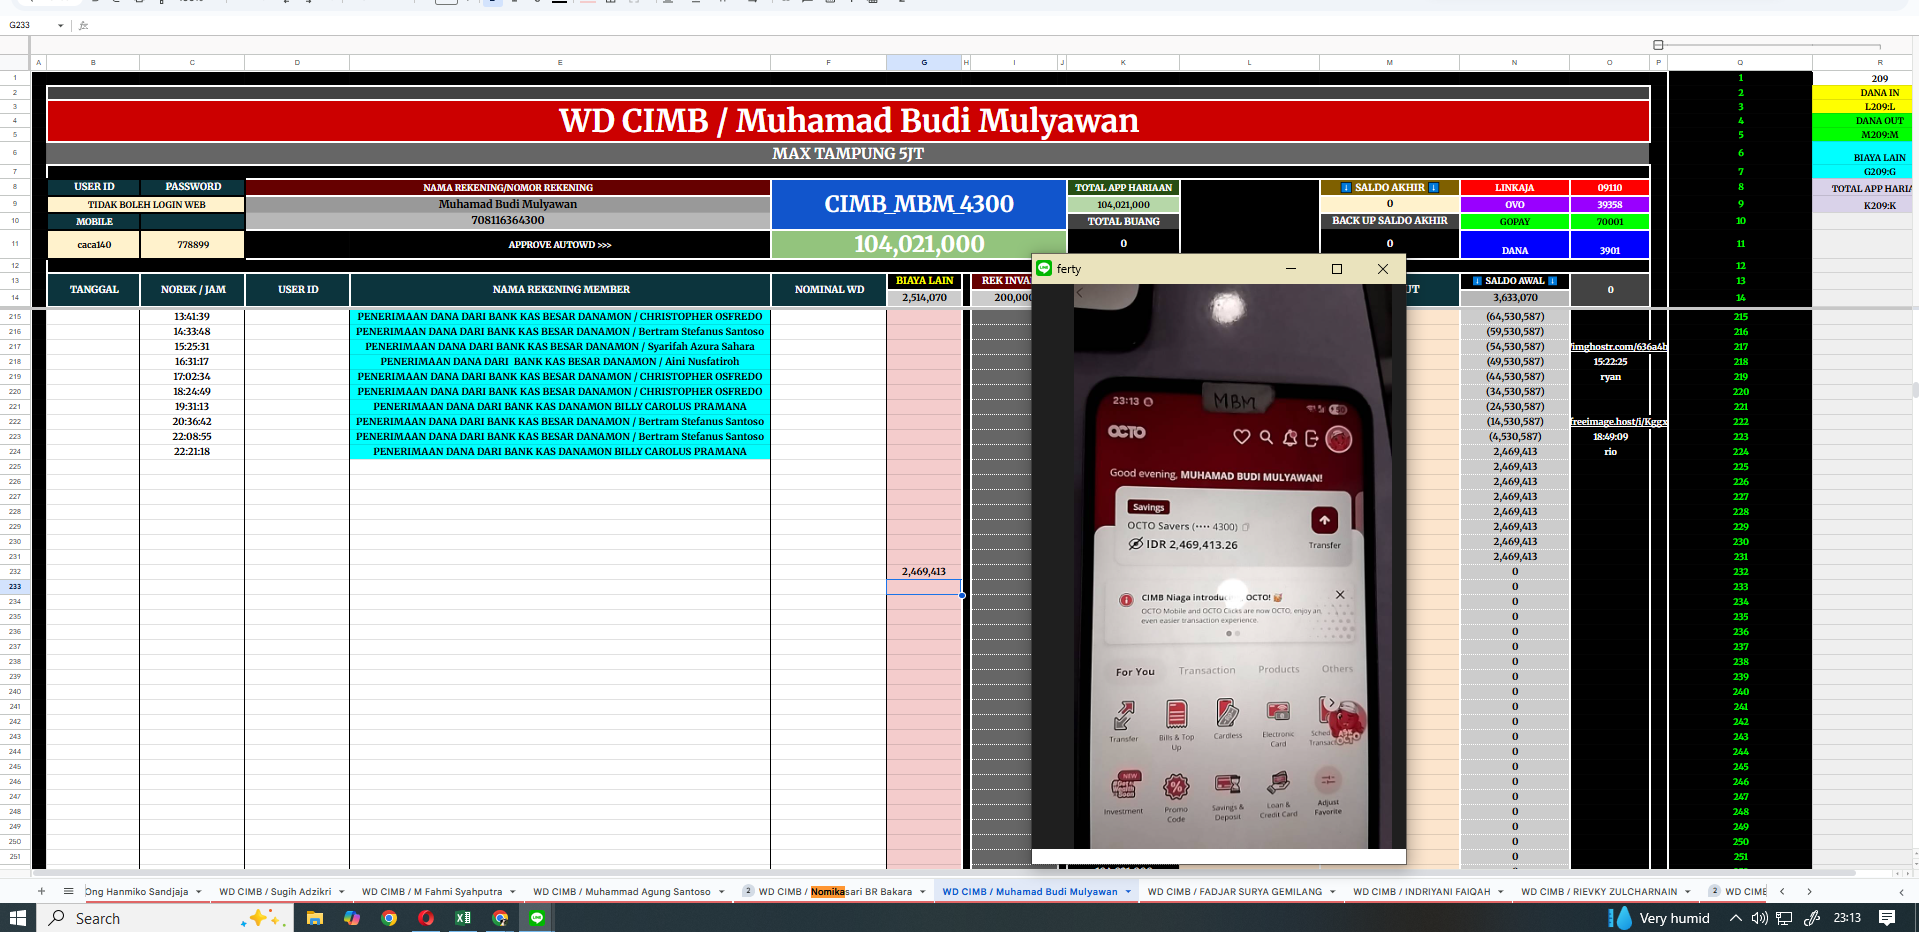
Task: Open Excel from the taskbar
Action: (463, 918)
